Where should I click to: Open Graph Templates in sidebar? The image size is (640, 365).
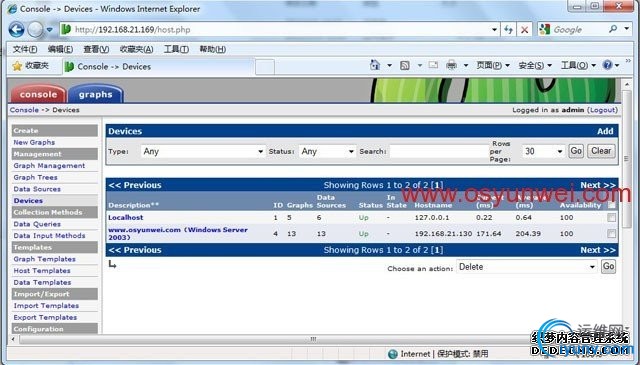point(44,259)
